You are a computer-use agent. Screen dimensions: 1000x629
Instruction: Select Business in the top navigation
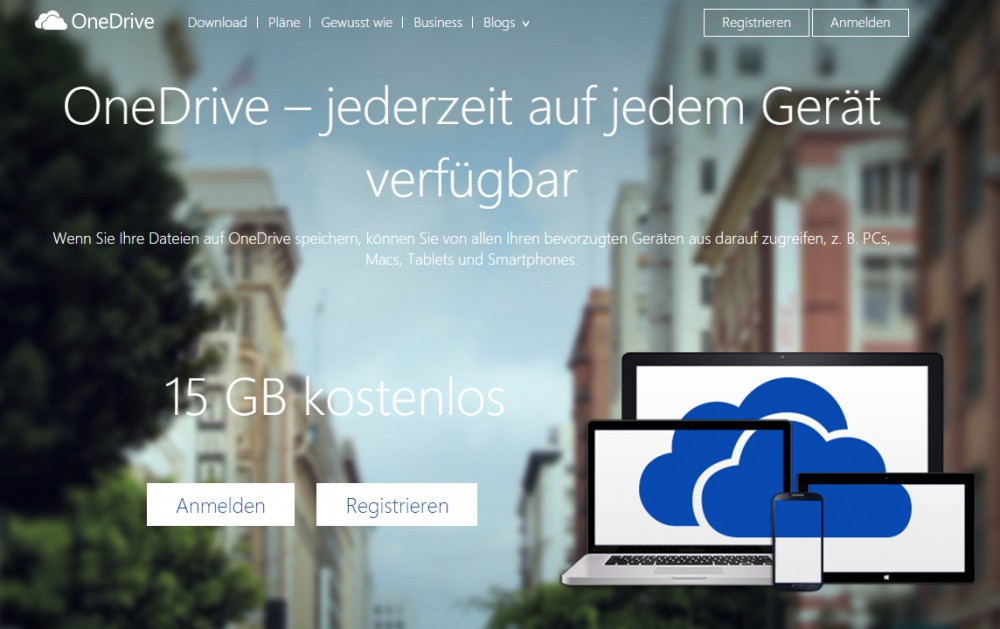pyautogui.click(x=438, y=22)
